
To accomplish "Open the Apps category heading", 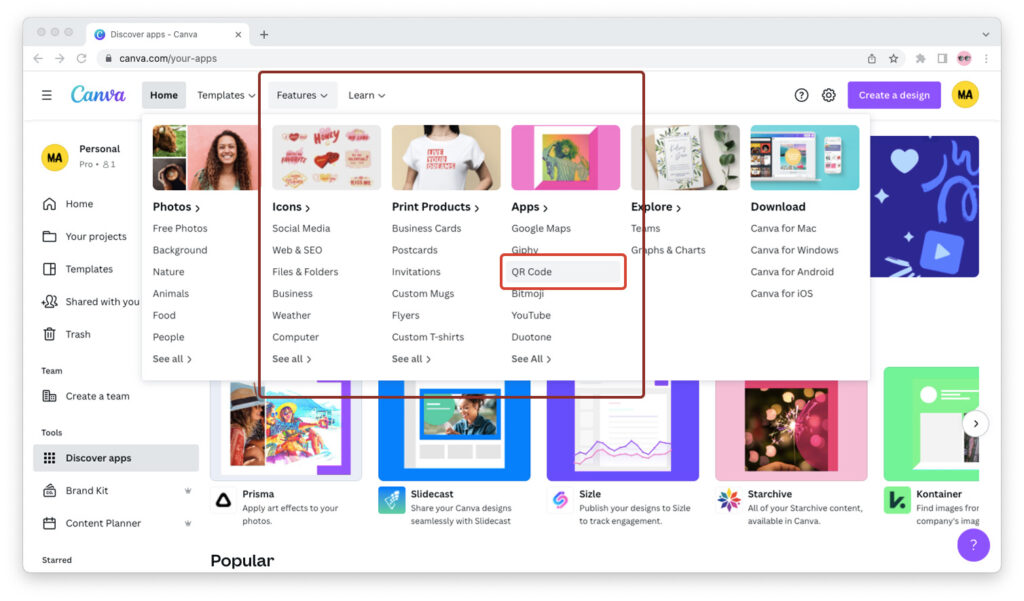I will coord(530,207).
